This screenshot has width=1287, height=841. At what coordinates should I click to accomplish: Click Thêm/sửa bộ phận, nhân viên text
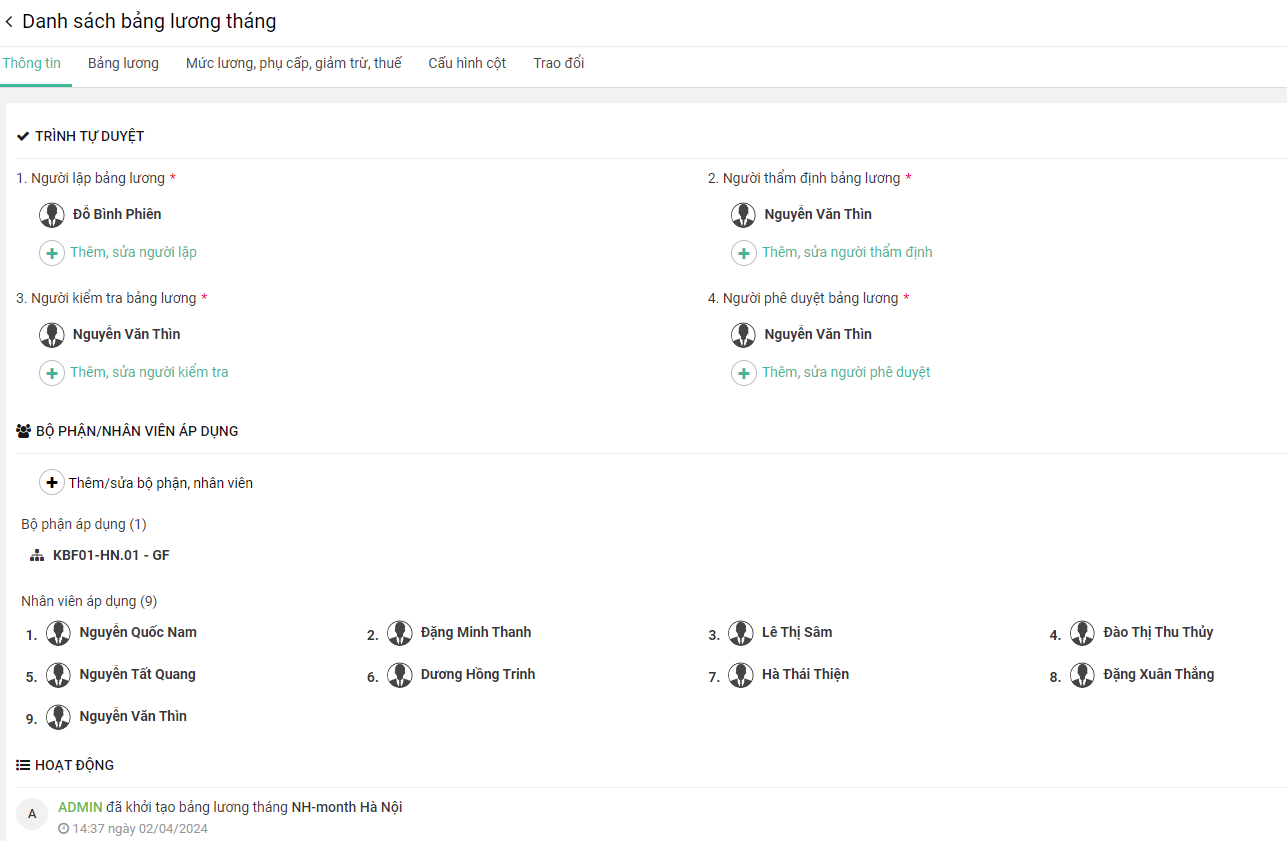[160, 483]
